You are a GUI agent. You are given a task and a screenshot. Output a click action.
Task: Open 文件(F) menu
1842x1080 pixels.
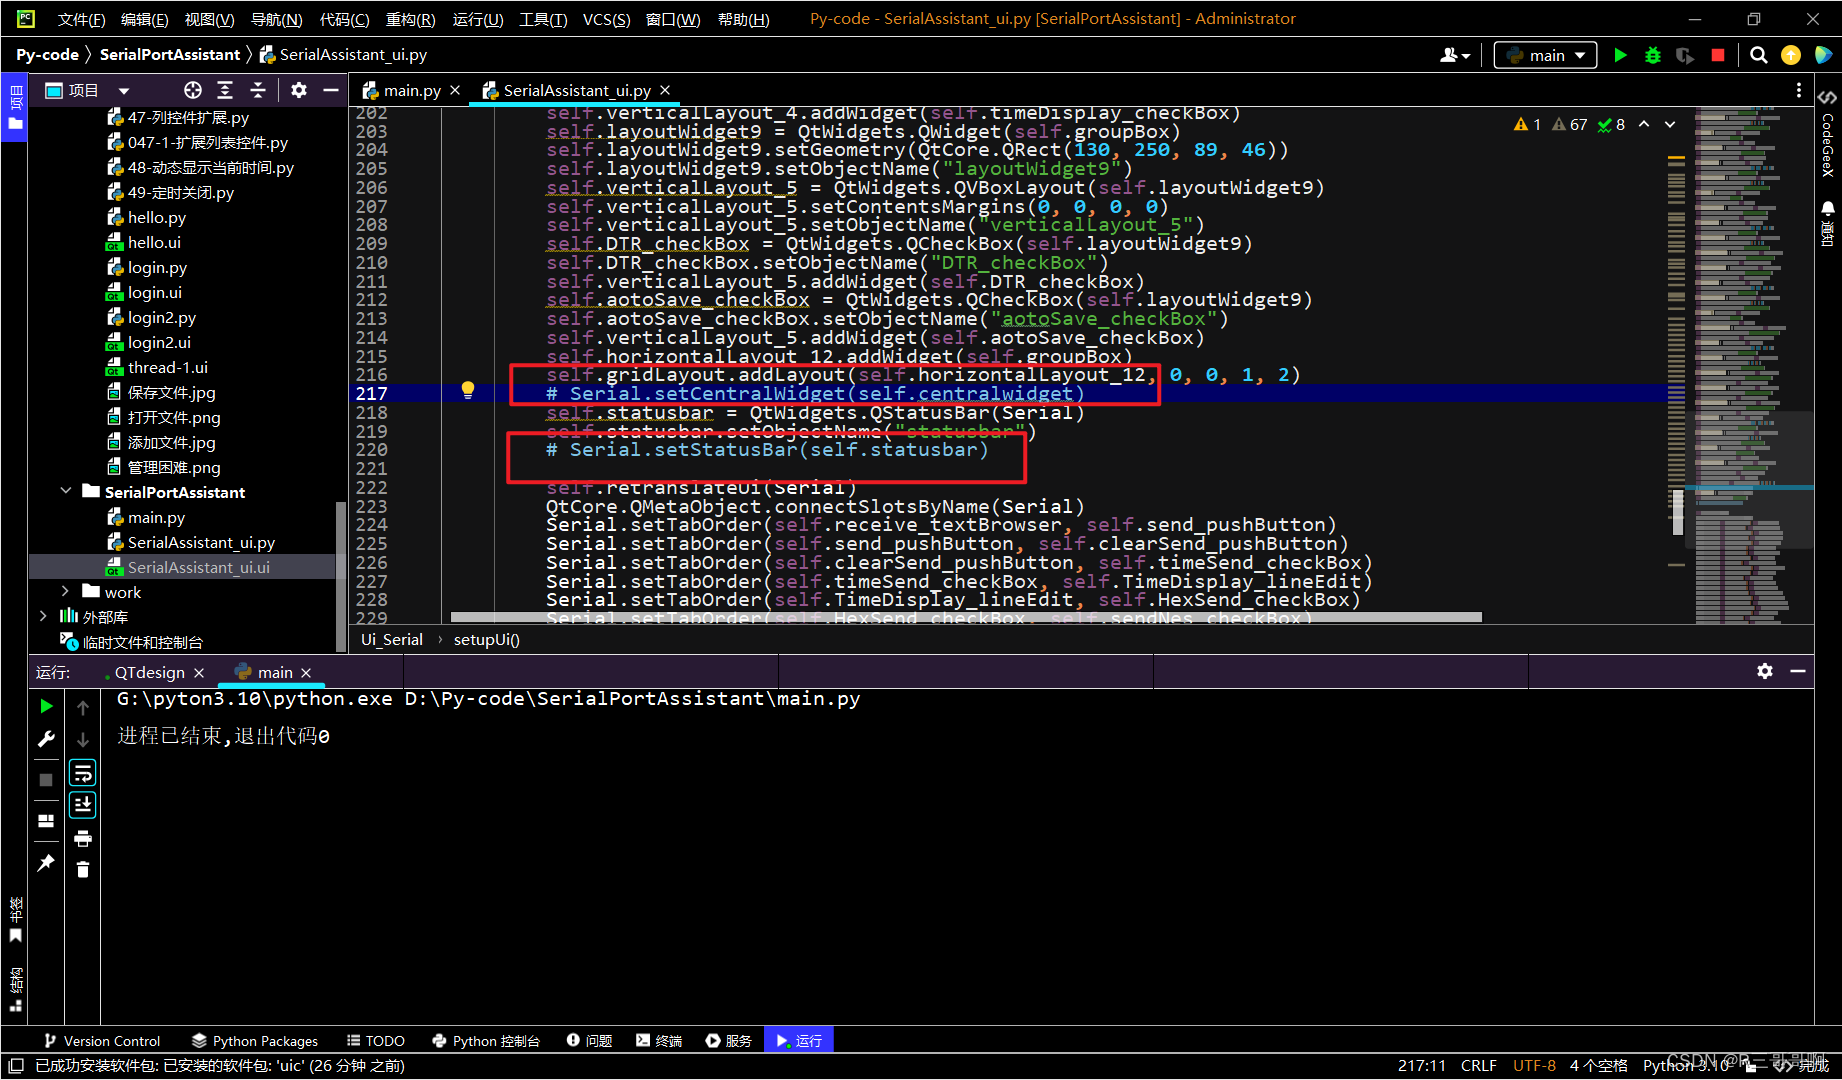coord(81,19)
